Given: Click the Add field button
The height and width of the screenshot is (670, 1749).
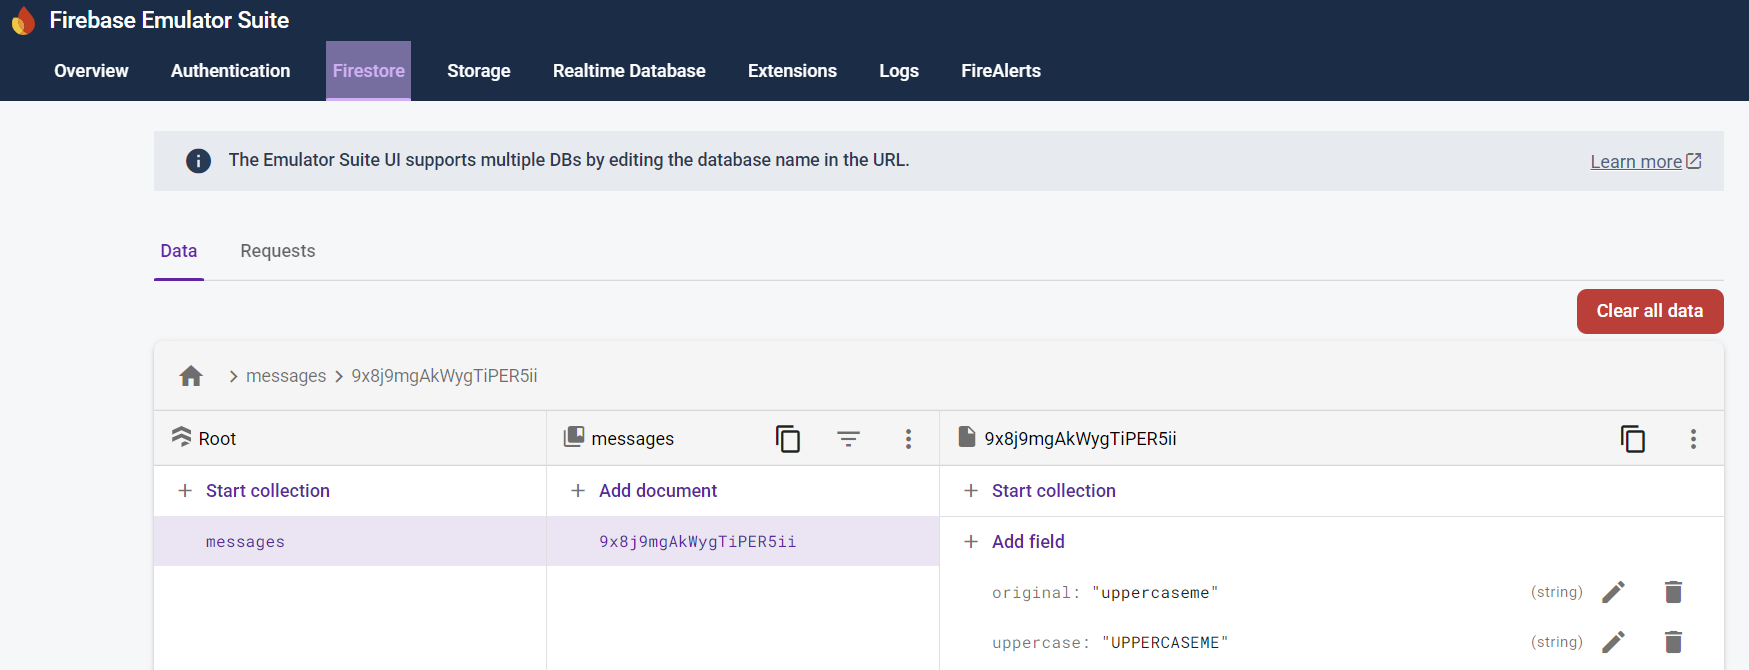Looking at the screenshot, I should tap(1028, 541).
